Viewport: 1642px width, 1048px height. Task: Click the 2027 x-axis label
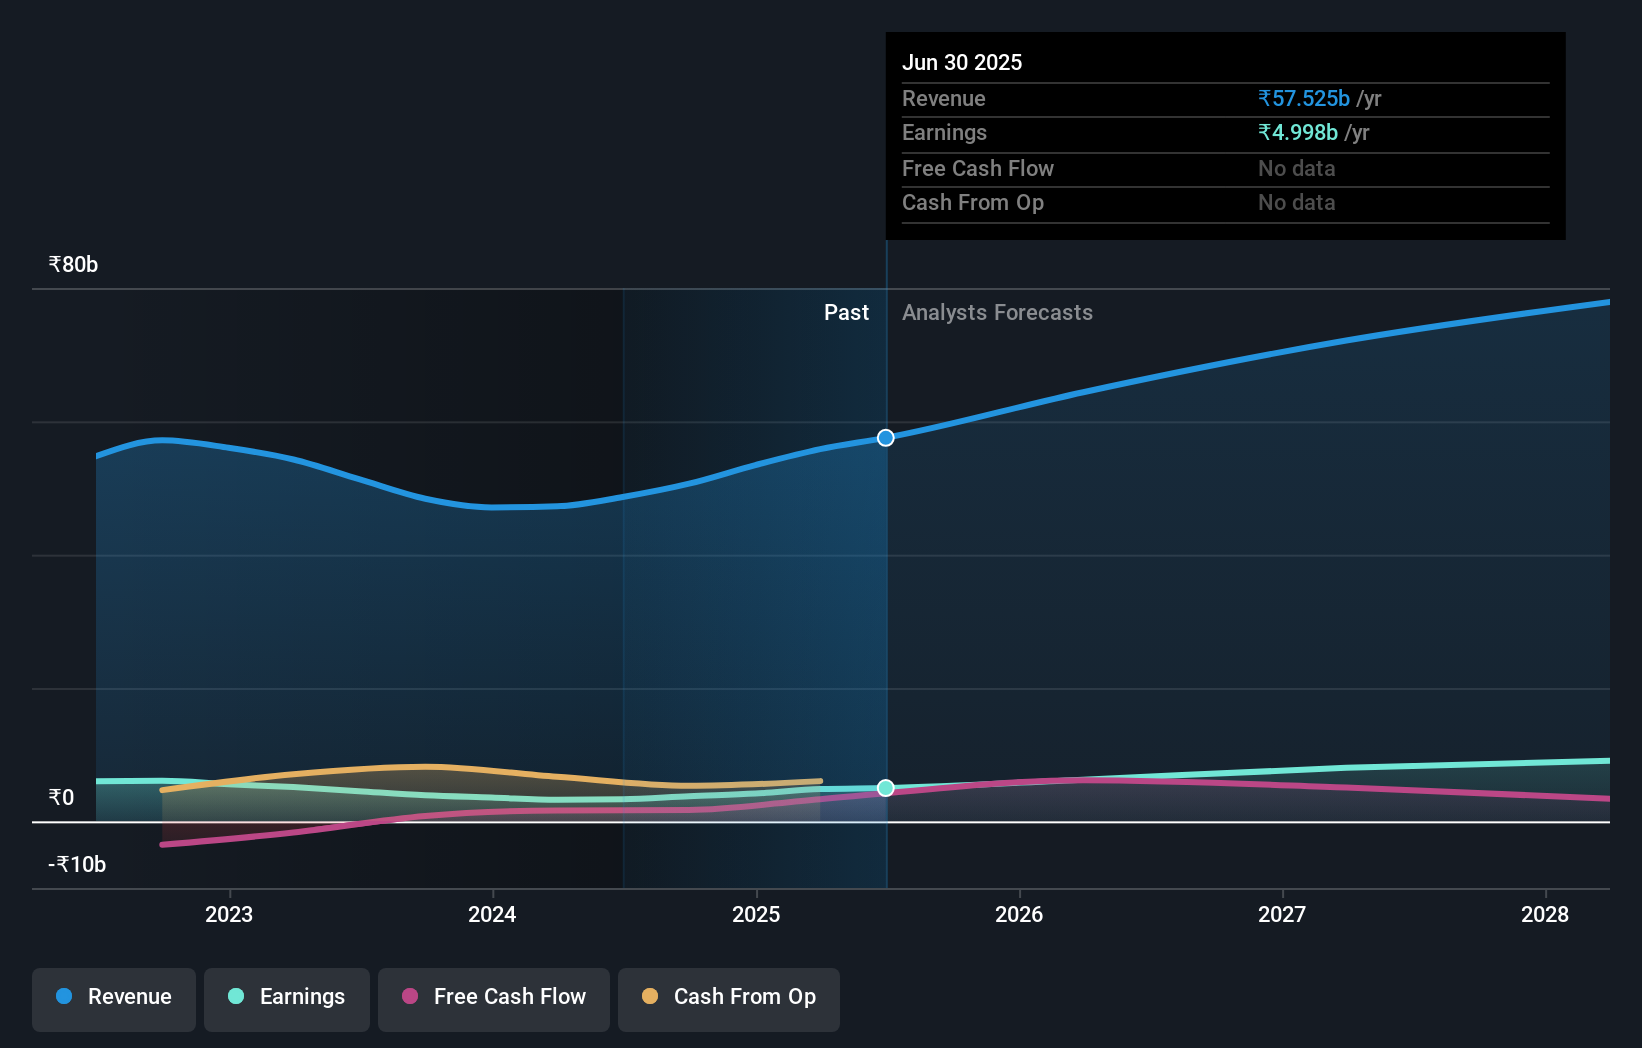click(x=1282, y=914)
